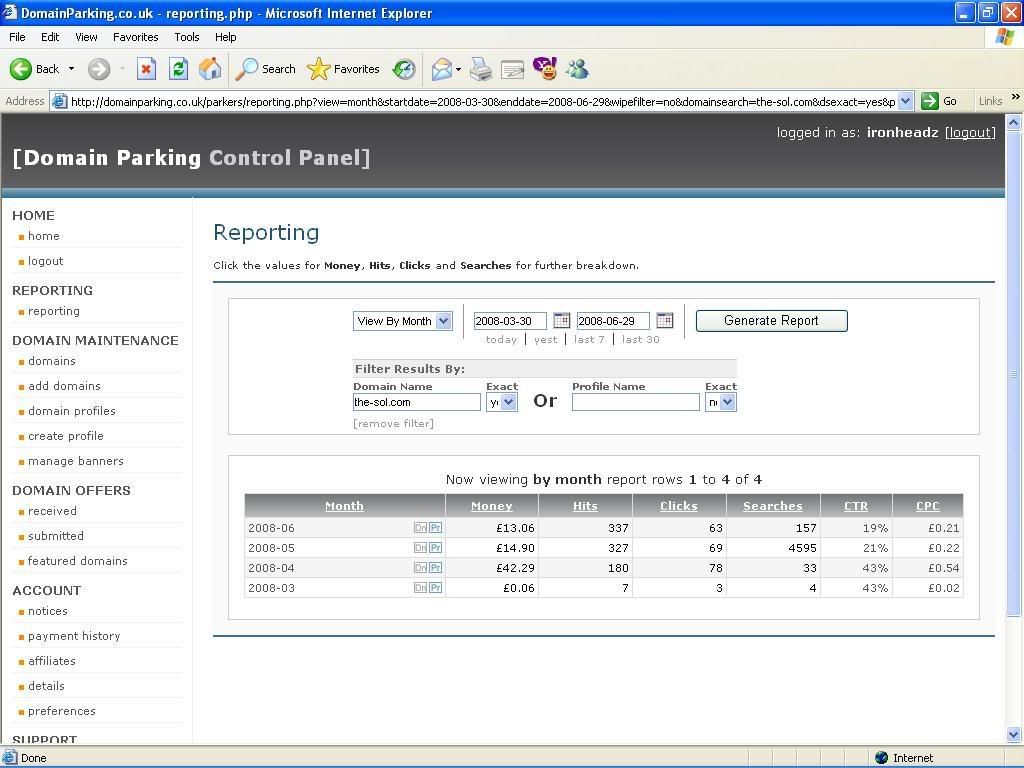Open the end date calendar picker
Screen dimensions: 1024x768
[x=664, y=321]
